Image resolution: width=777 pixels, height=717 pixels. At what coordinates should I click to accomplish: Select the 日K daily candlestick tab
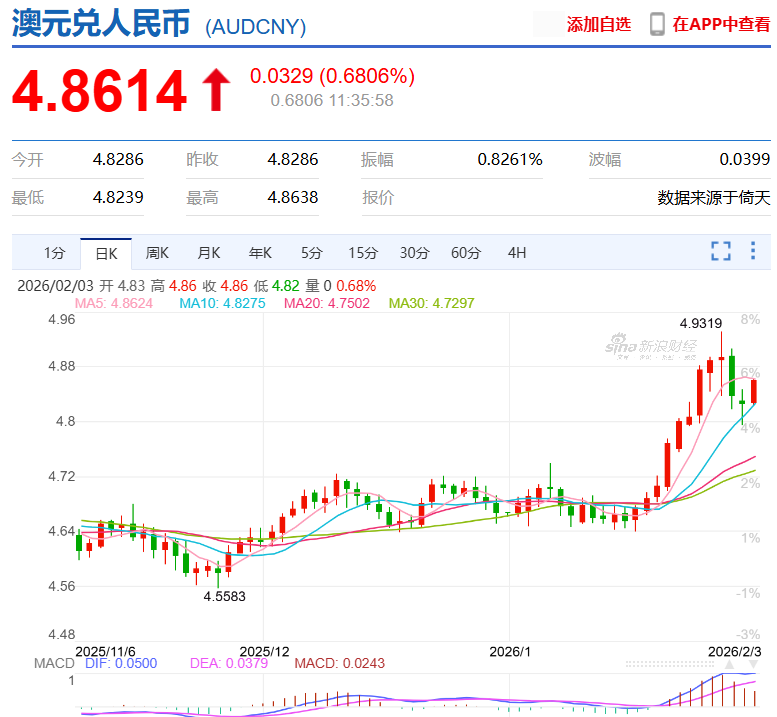106,253
